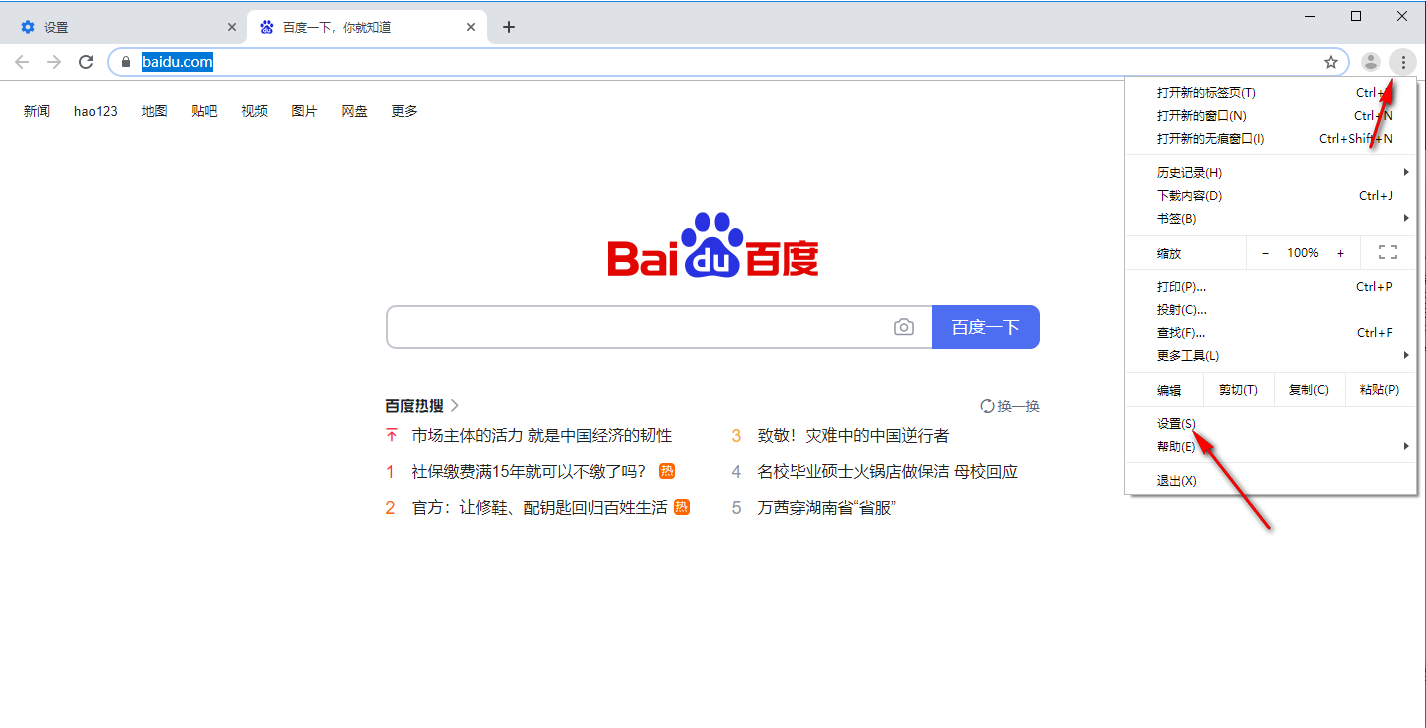Open 社保缴费满15年就可以不缴了吗？ headline

point(529,472)
